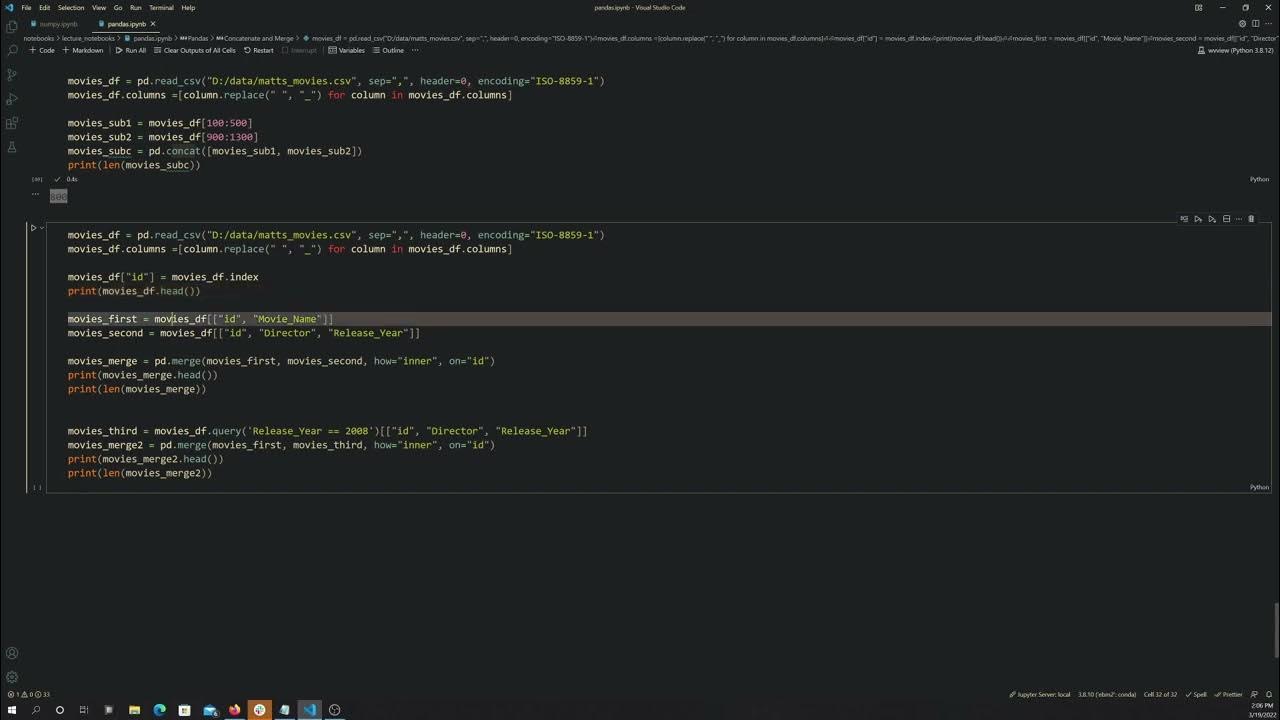Image resolution: width=1280 pixels, height=720 pixels.
Task: Open the Help menu
Action: [188, 7]
